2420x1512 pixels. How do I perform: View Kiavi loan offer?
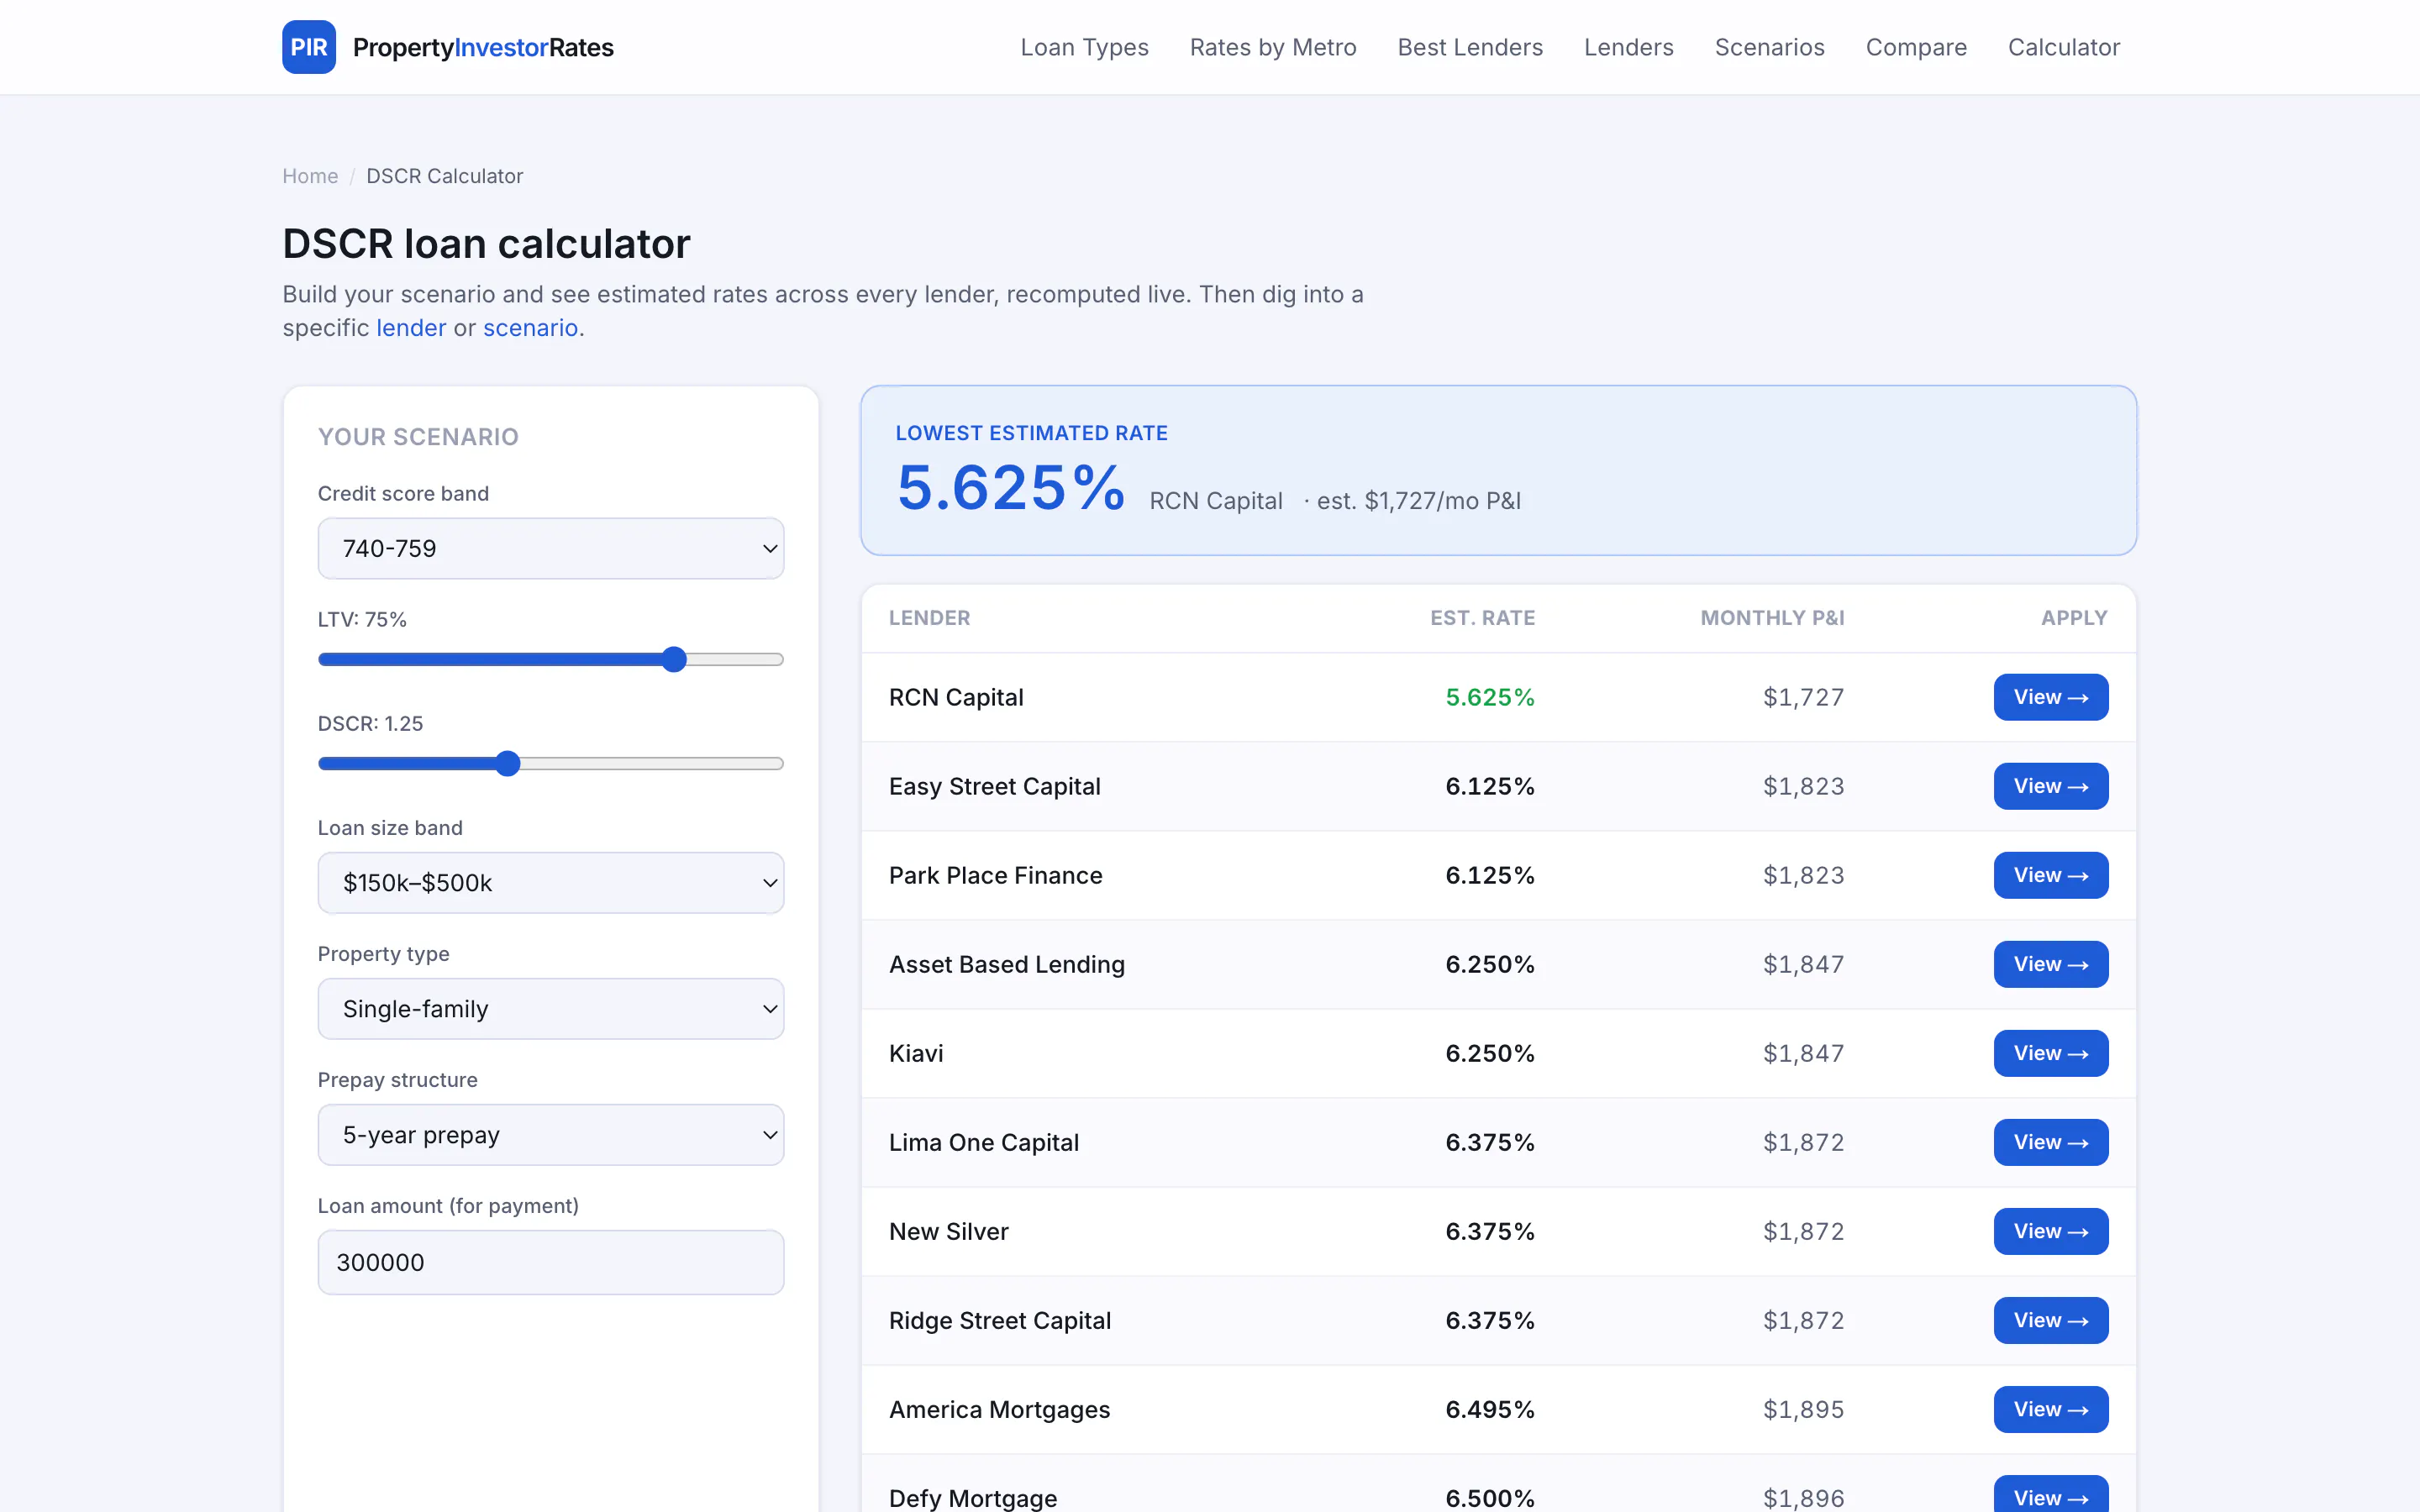point(2051,1053)
